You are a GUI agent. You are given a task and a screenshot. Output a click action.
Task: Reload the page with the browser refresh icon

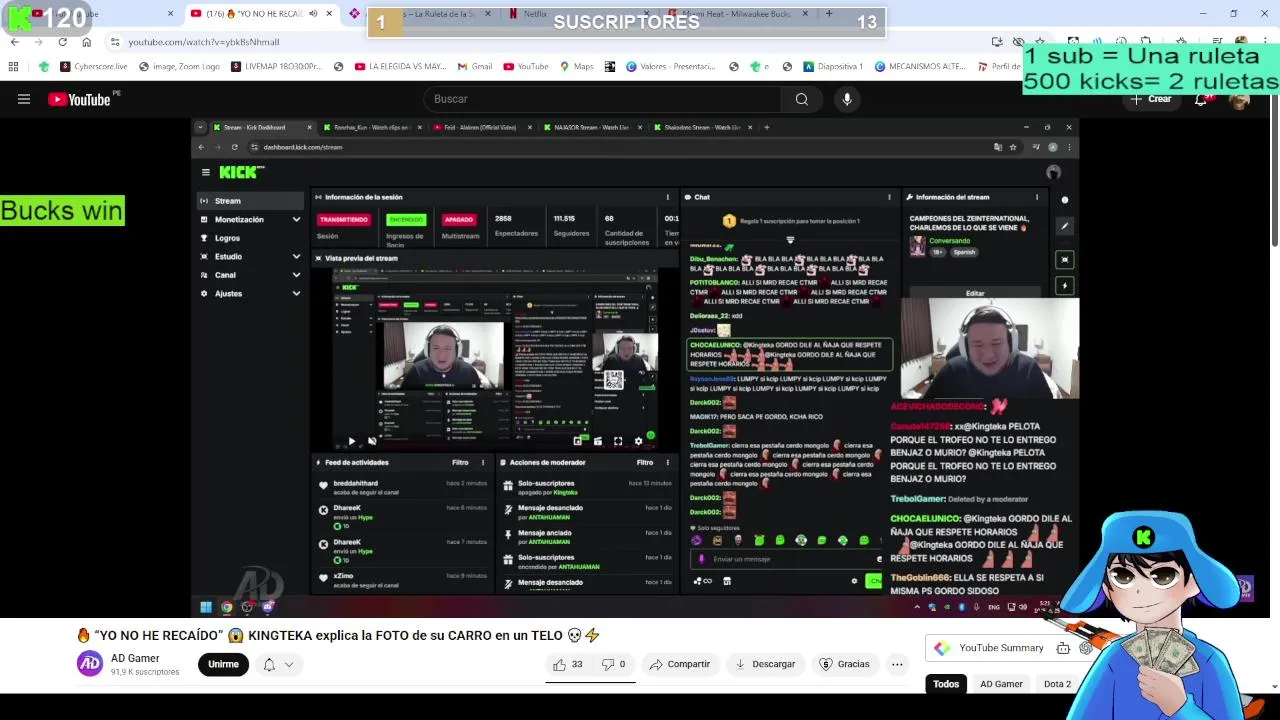(62, 42)
